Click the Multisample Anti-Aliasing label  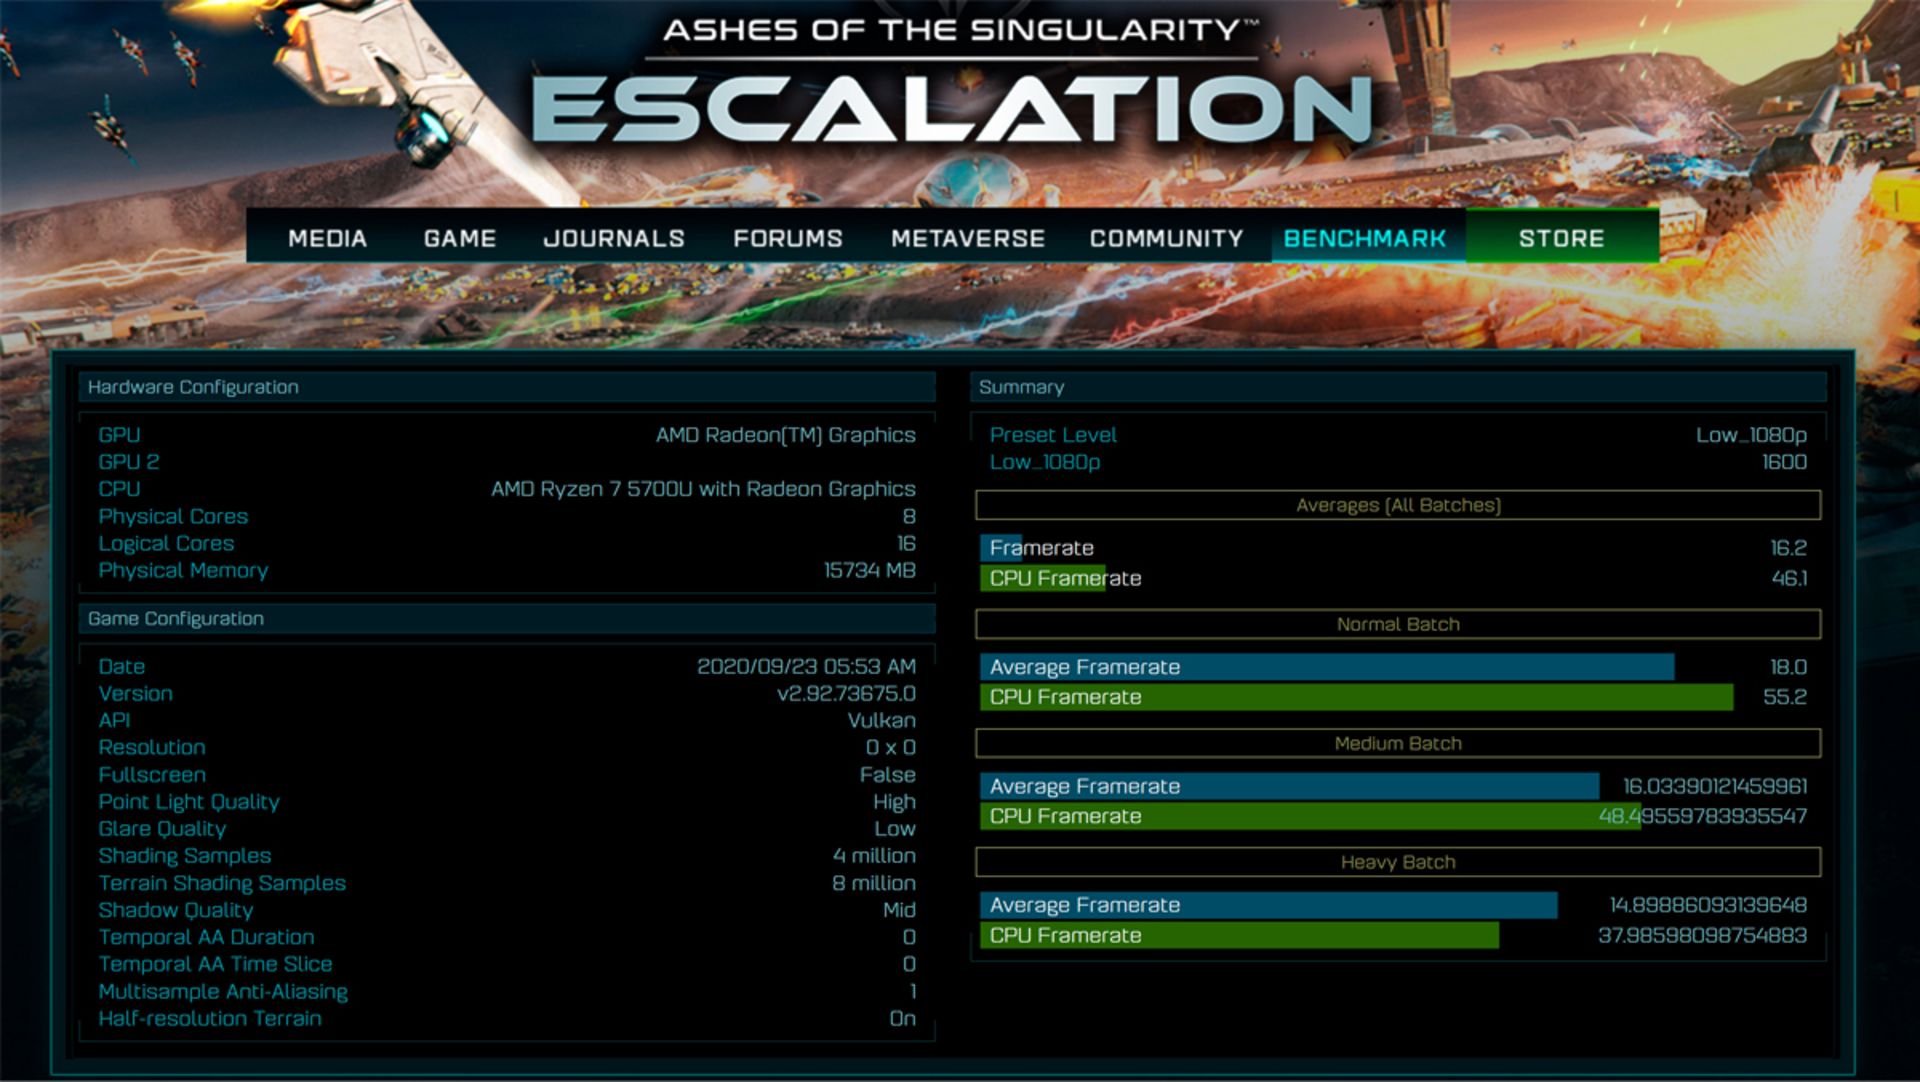223,992
